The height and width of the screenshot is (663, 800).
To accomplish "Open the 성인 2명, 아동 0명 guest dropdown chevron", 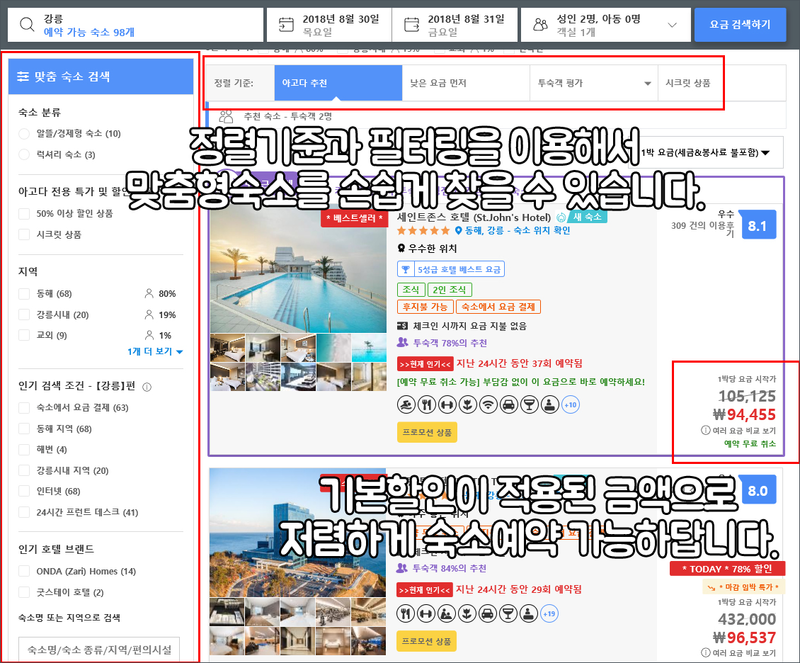I will click(x=672, y=24).
